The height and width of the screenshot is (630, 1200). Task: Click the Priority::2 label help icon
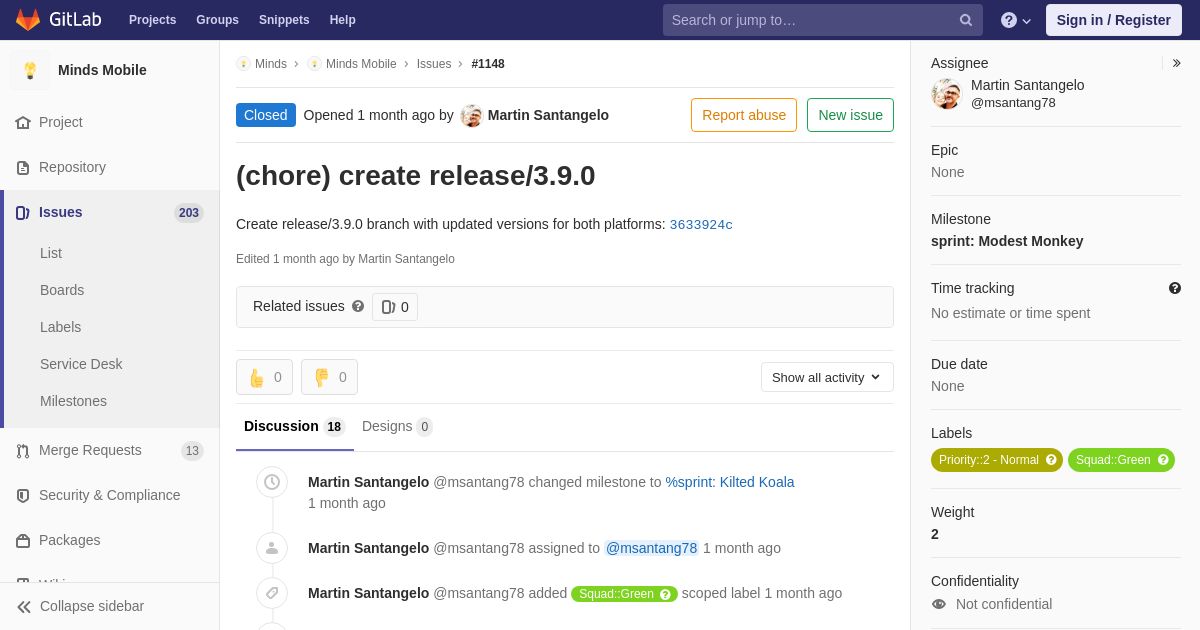point(1051,460)
